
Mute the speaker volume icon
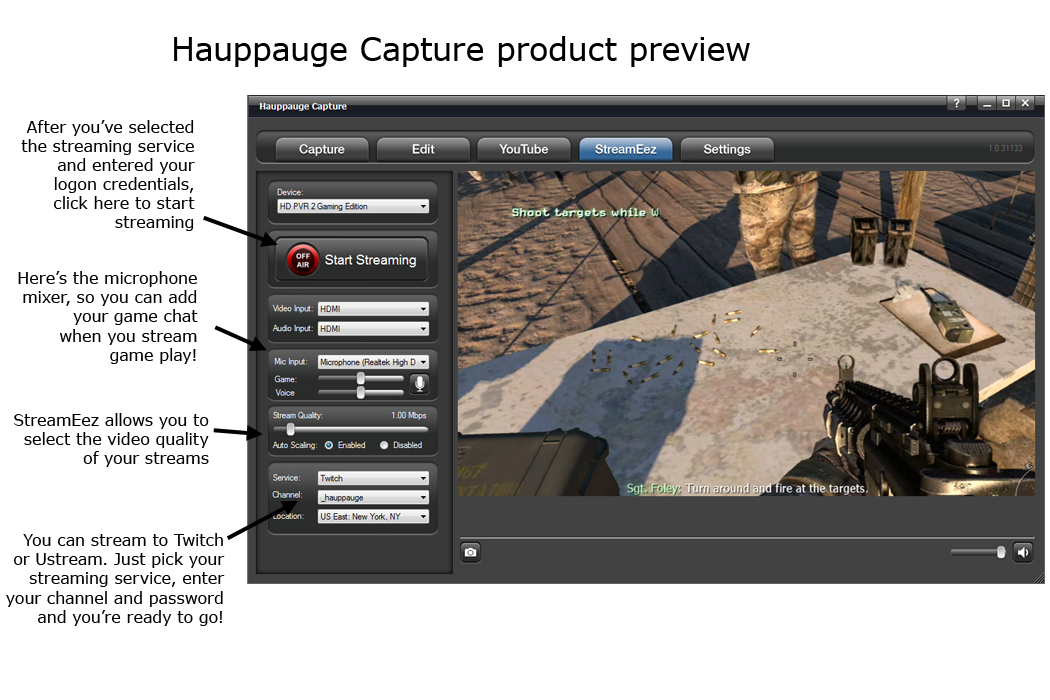coord(1023,552)
